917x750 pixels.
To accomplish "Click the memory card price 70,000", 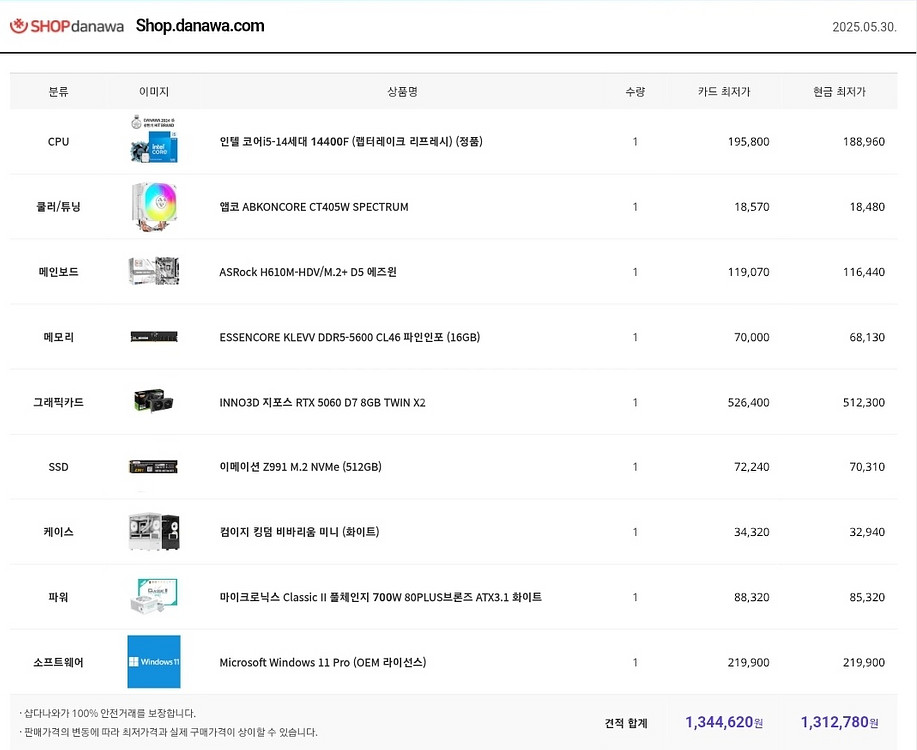I will click(x=752, y=337).
